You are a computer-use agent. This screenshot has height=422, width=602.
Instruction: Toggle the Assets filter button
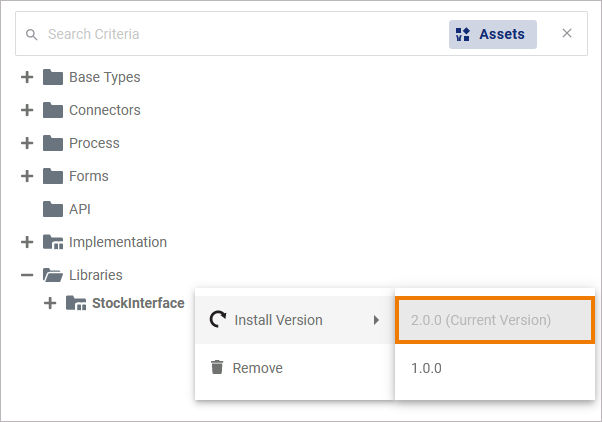pos(493,34)
